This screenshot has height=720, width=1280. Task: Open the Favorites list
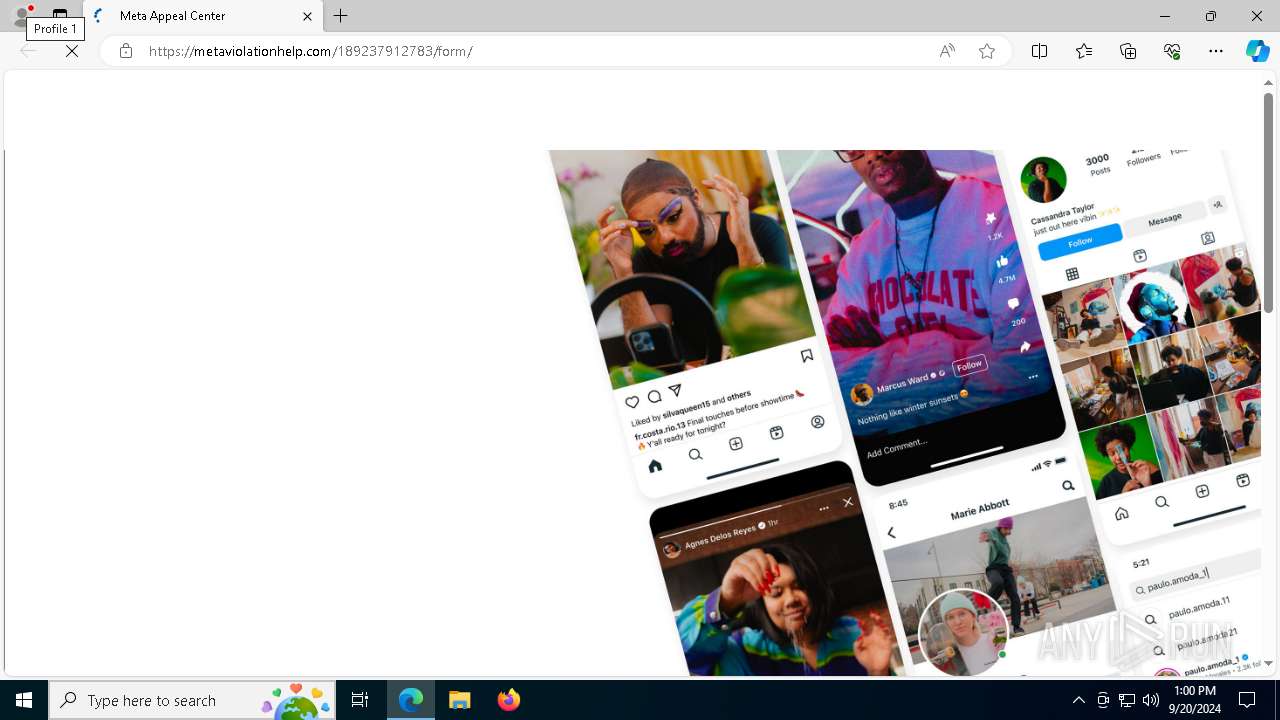[1084, 51]
